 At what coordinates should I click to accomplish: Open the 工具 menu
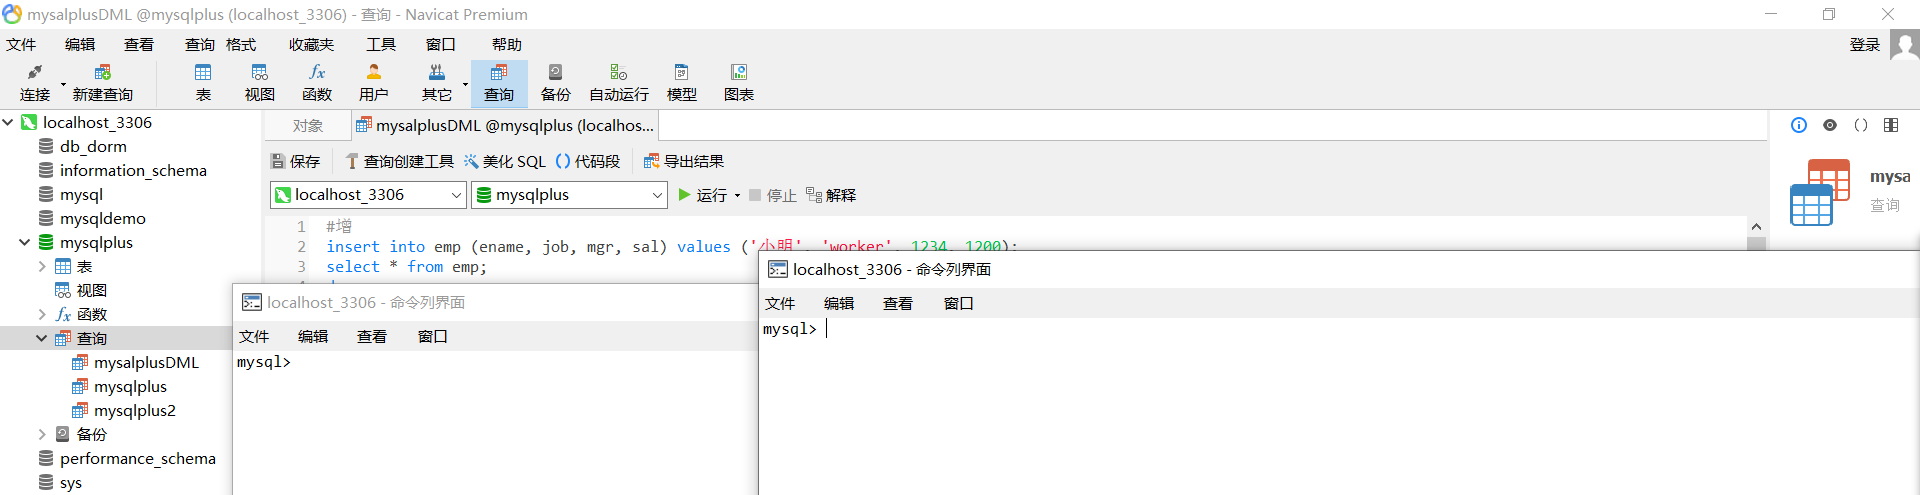pyautogui.click(x=381, y=44)
